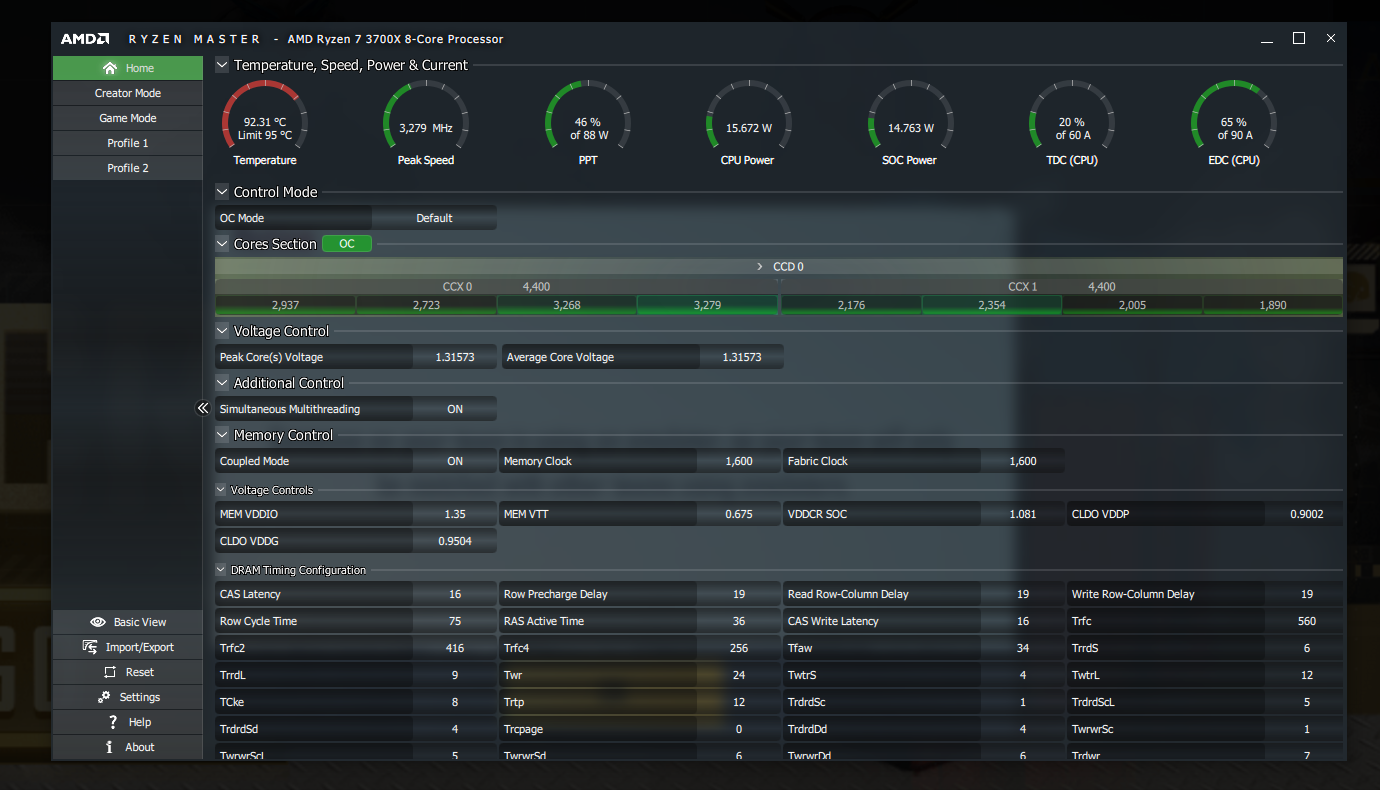The image size is (1380, 790).
Task: Open Profile 2
Action: [128, 168]
